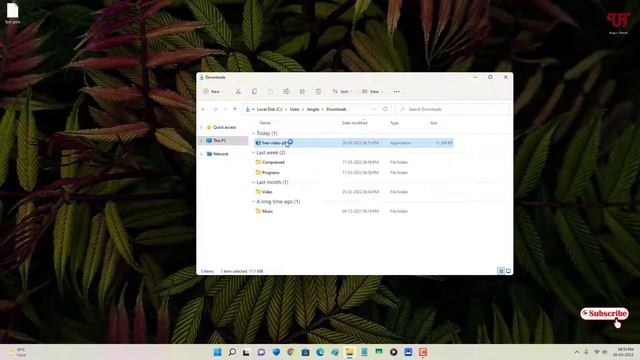Open address bar history dropdown
Viewport: 640px width, 360px height.
[x=374, y=109]
